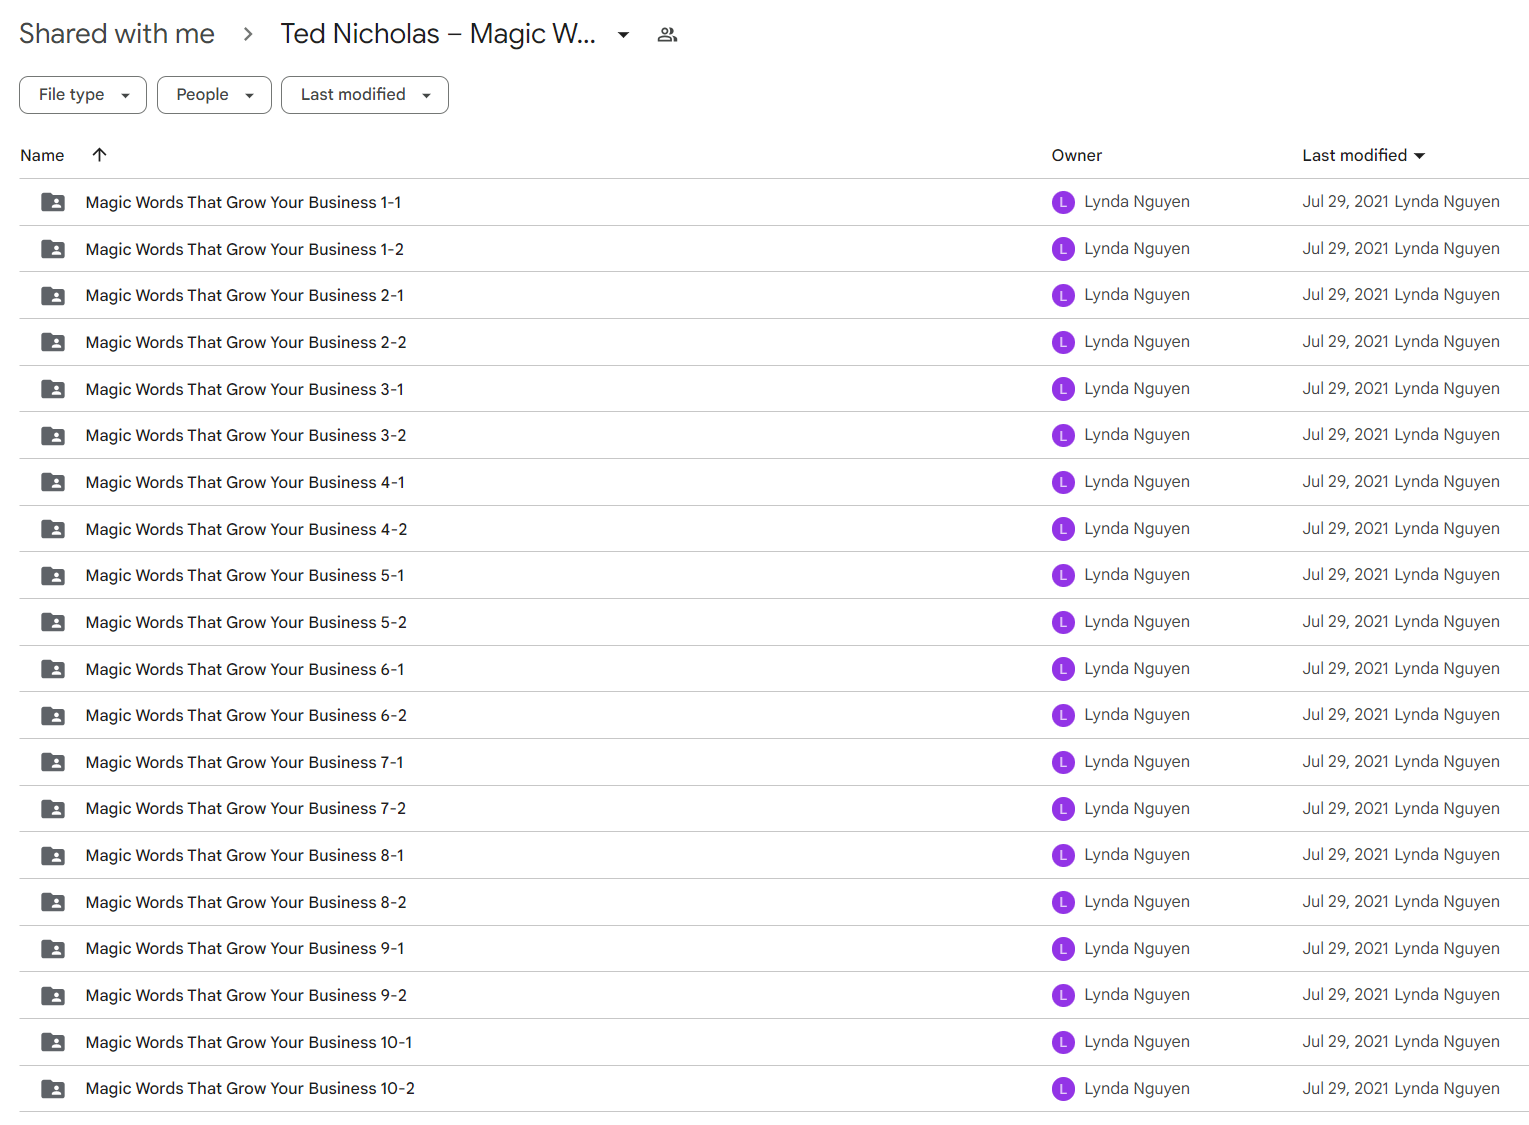Select Magic Words That Grow Your Business 1-1

pyautogui.click(x=243, y=202)
